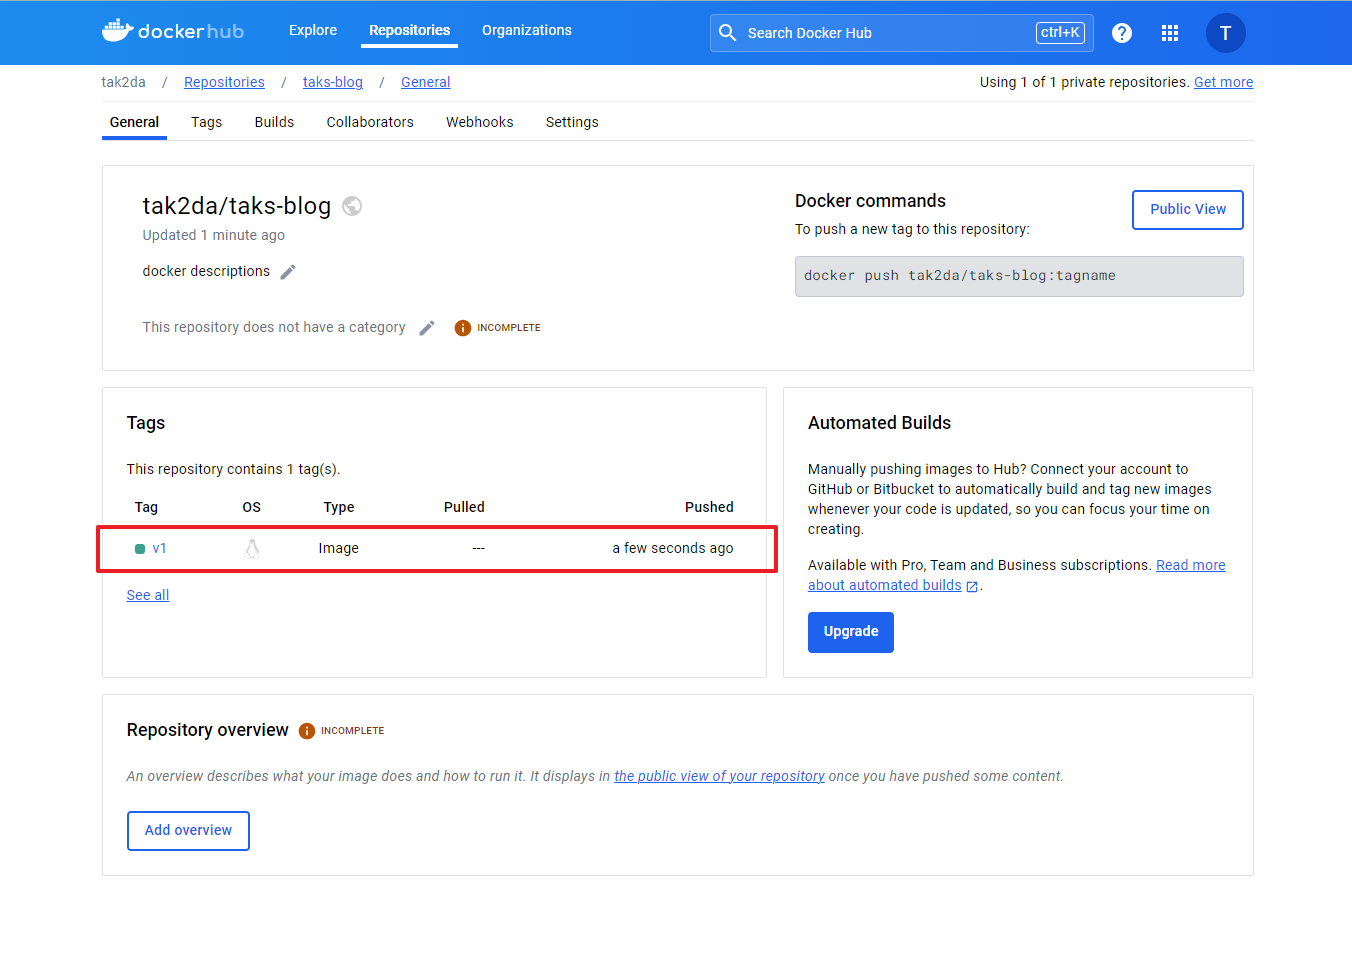This screenshot has width=1352, height=962.
Task: Click the public globe icon beside taks-blog
Action: tap(352, 206)
